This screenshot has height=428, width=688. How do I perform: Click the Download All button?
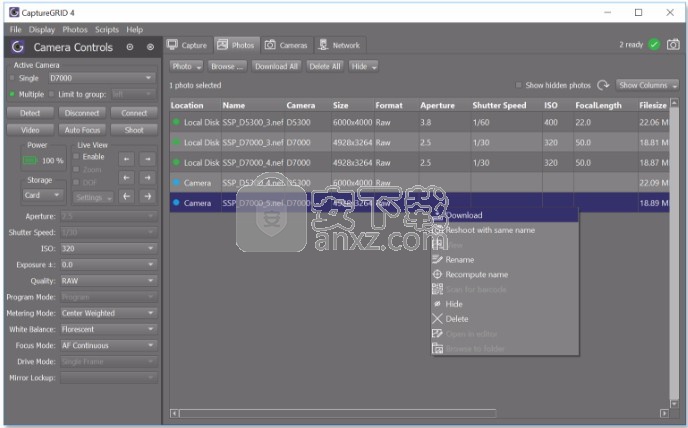coord(276,66)
